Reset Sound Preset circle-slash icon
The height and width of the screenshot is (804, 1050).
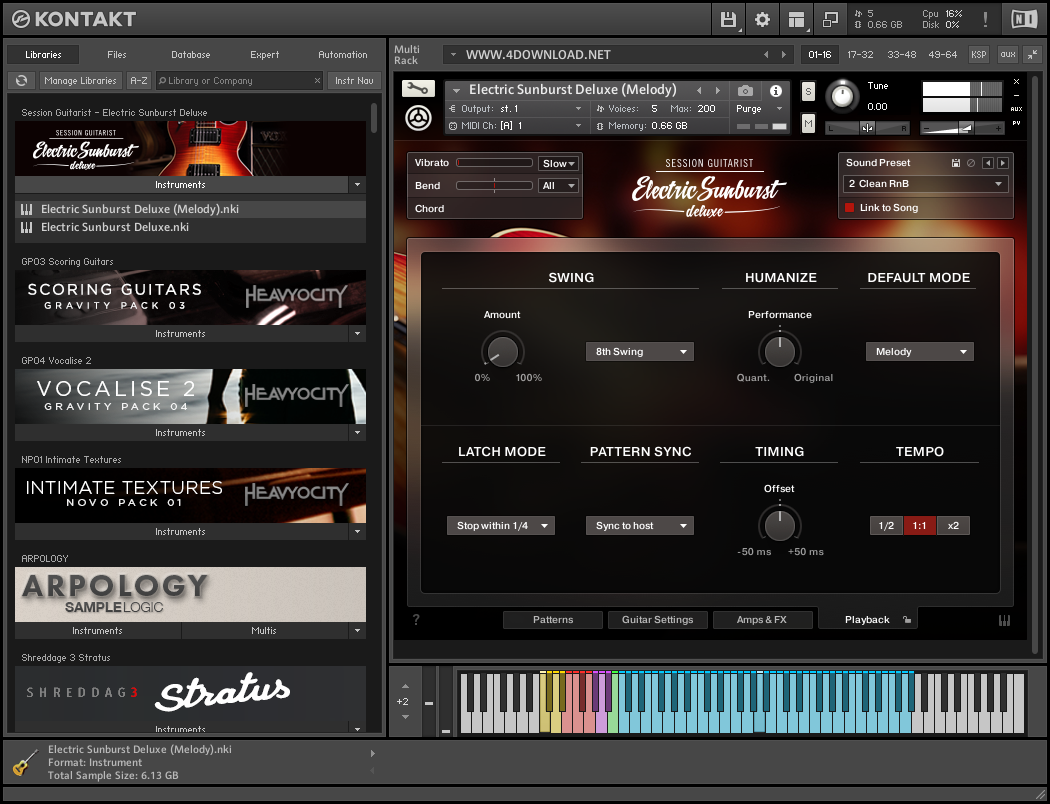point(970,163)
